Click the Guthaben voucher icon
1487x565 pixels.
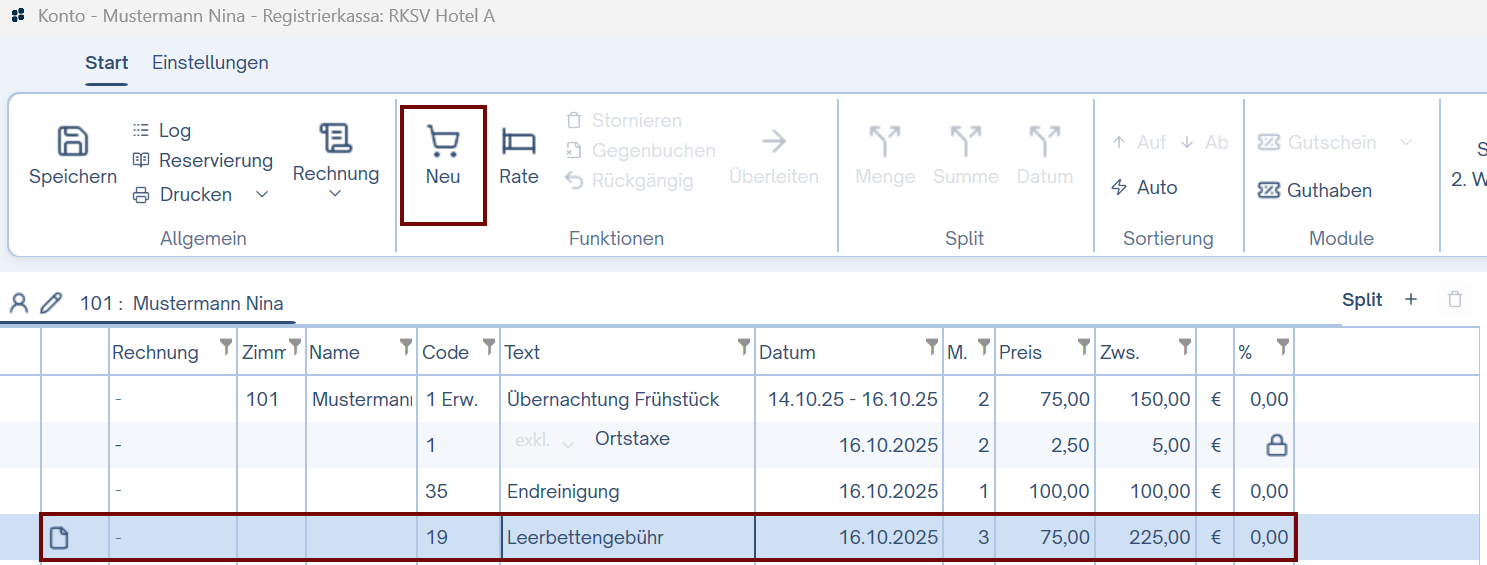(1269, 190)
